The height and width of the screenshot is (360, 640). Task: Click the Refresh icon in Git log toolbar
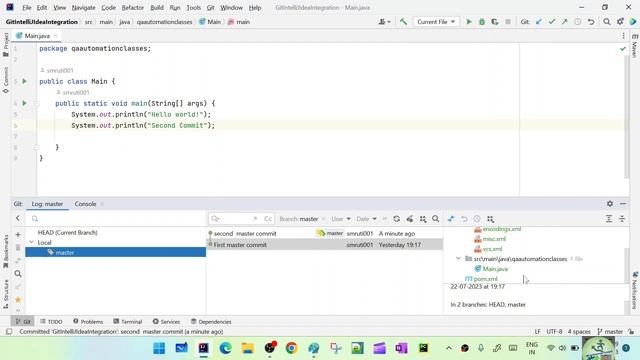pos(396,219)
